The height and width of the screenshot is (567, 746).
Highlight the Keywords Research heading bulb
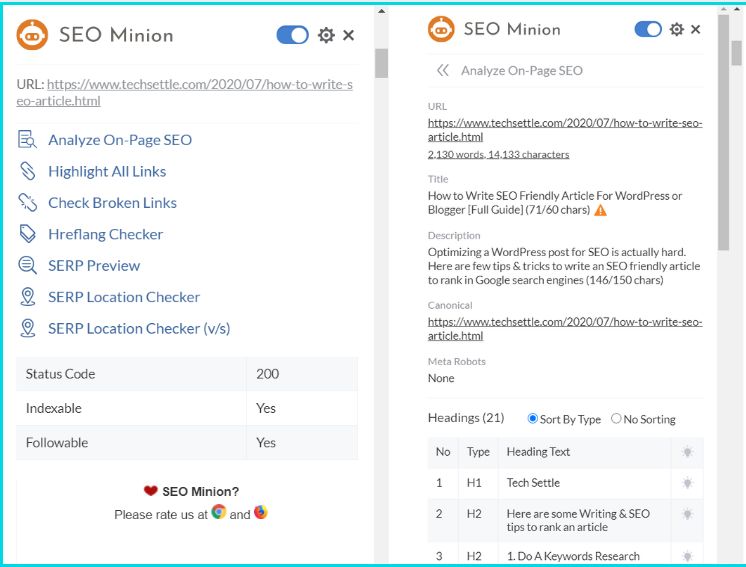687,555
